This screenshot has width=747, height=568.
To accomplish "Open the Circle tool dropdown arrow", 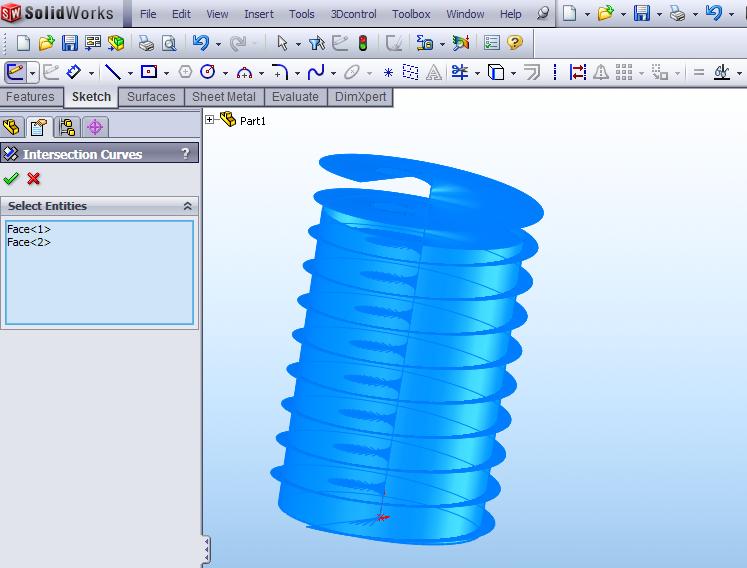I will pyautogui.click(x=225, y=74).
